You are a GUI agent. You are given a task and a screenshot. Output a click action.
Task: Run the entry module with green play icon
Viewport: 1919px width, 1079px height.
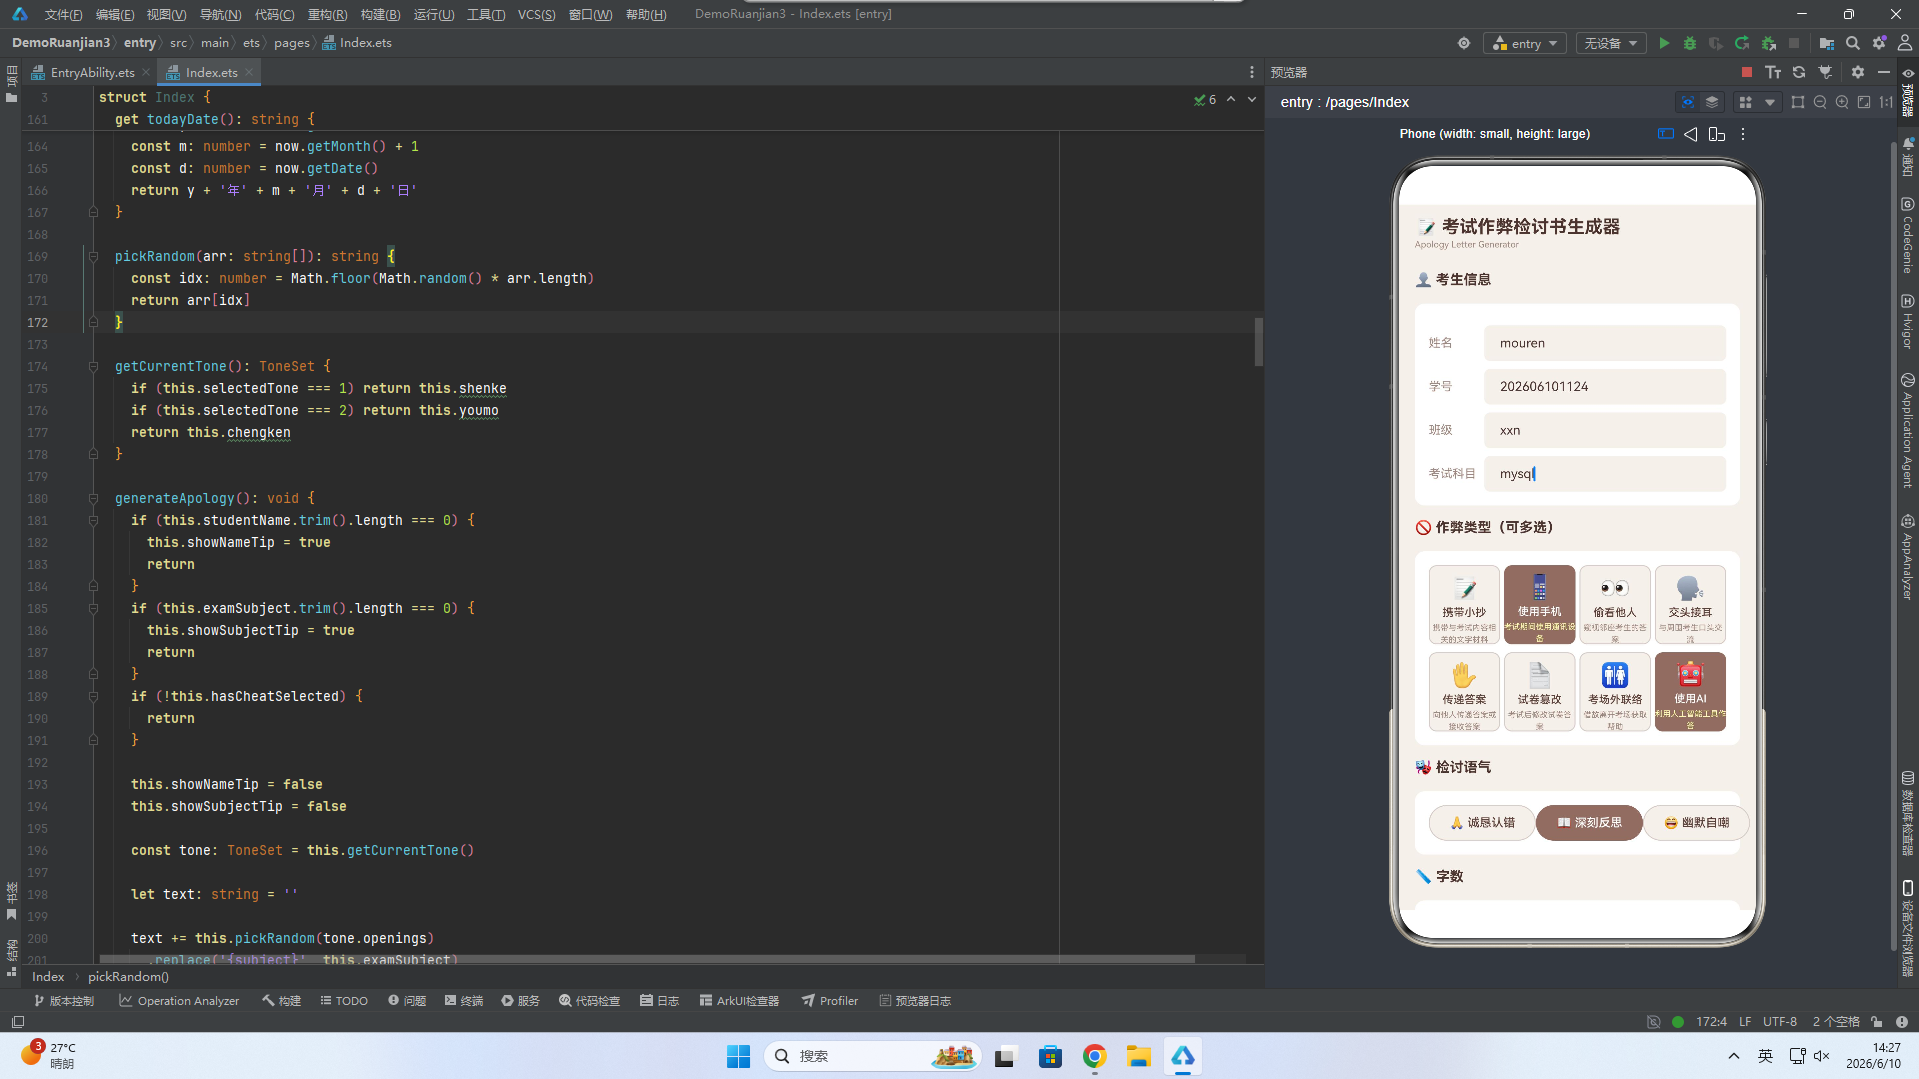tap(1664, 43)
